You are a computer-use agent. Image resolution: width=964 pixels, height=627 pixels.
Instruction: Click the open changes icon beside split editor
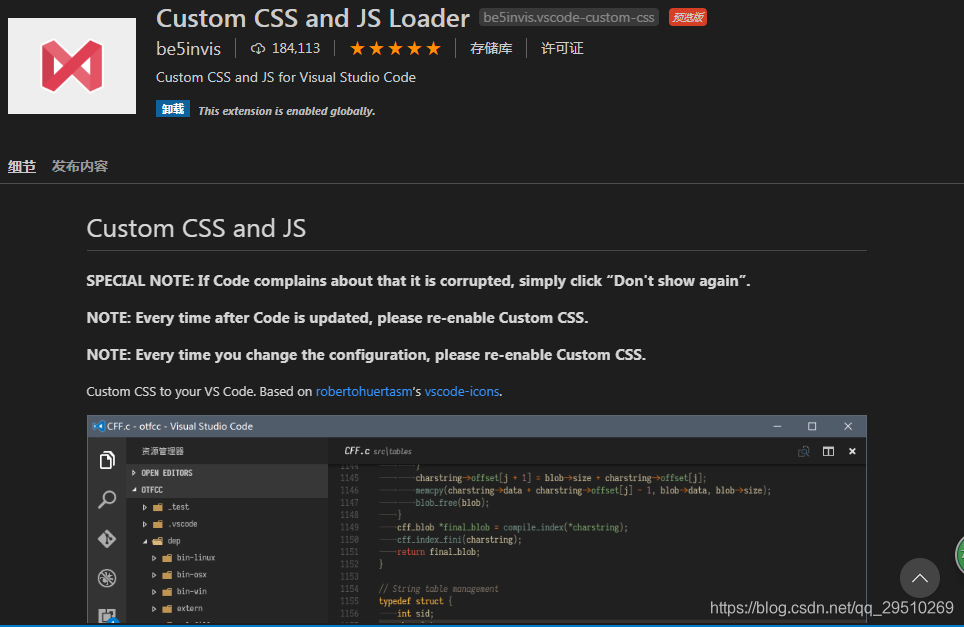[804, 451]
